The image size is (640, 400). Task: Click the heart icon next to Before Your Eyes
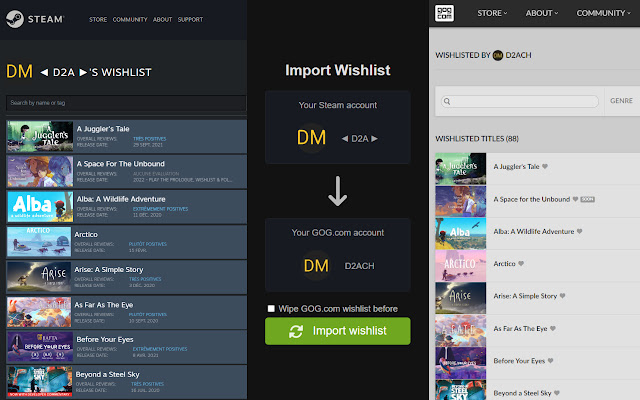click(x=551, y=361)
